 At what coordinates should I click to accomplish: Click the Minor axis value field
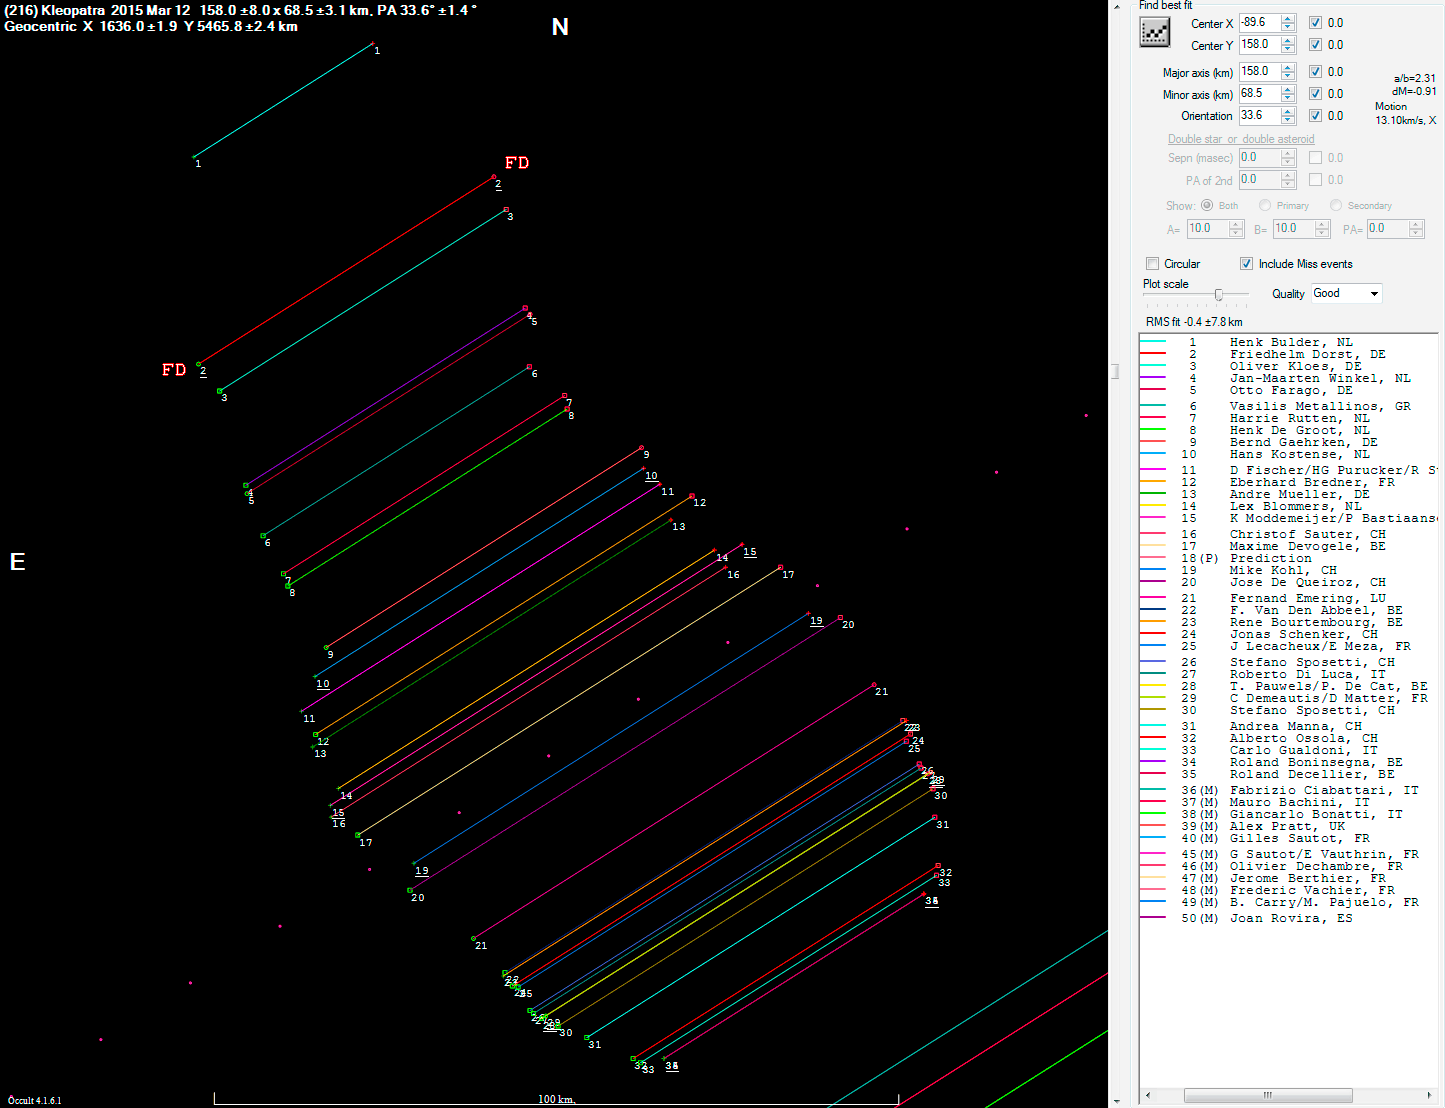[x=1258, y=94]
